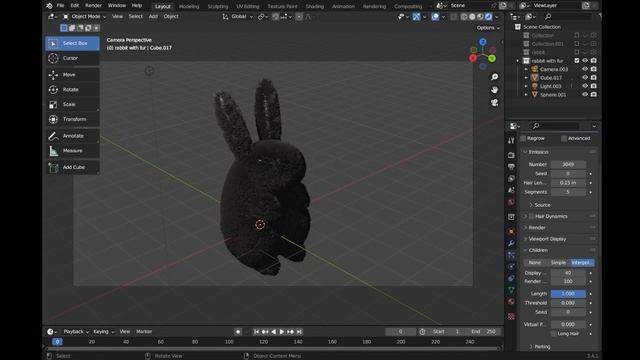Screen dimensions: 640x360
Task: Open the Playback dropdown in timeline
Action: [x=76, y=331]
